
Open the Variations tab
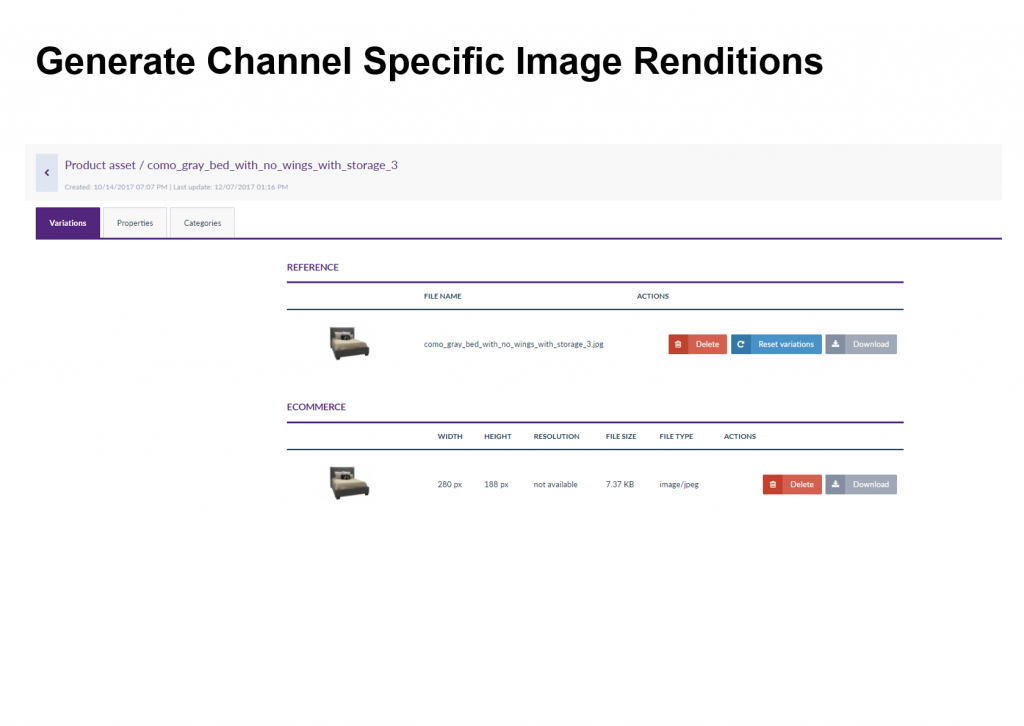(68, 223)
